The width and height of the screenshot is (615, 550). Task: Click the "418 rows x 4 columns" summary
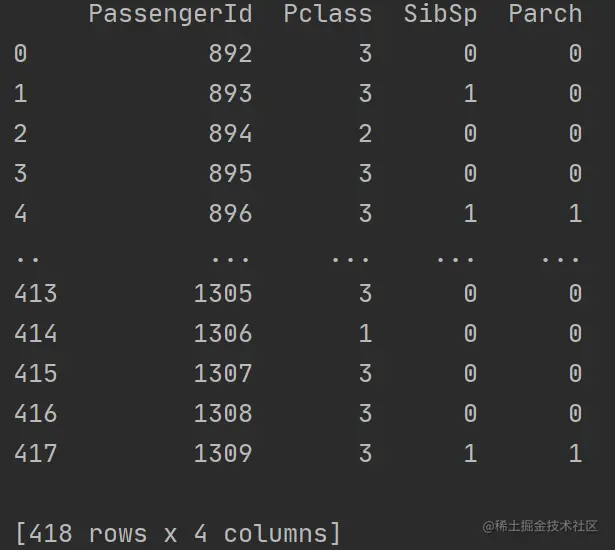[178, 533]
